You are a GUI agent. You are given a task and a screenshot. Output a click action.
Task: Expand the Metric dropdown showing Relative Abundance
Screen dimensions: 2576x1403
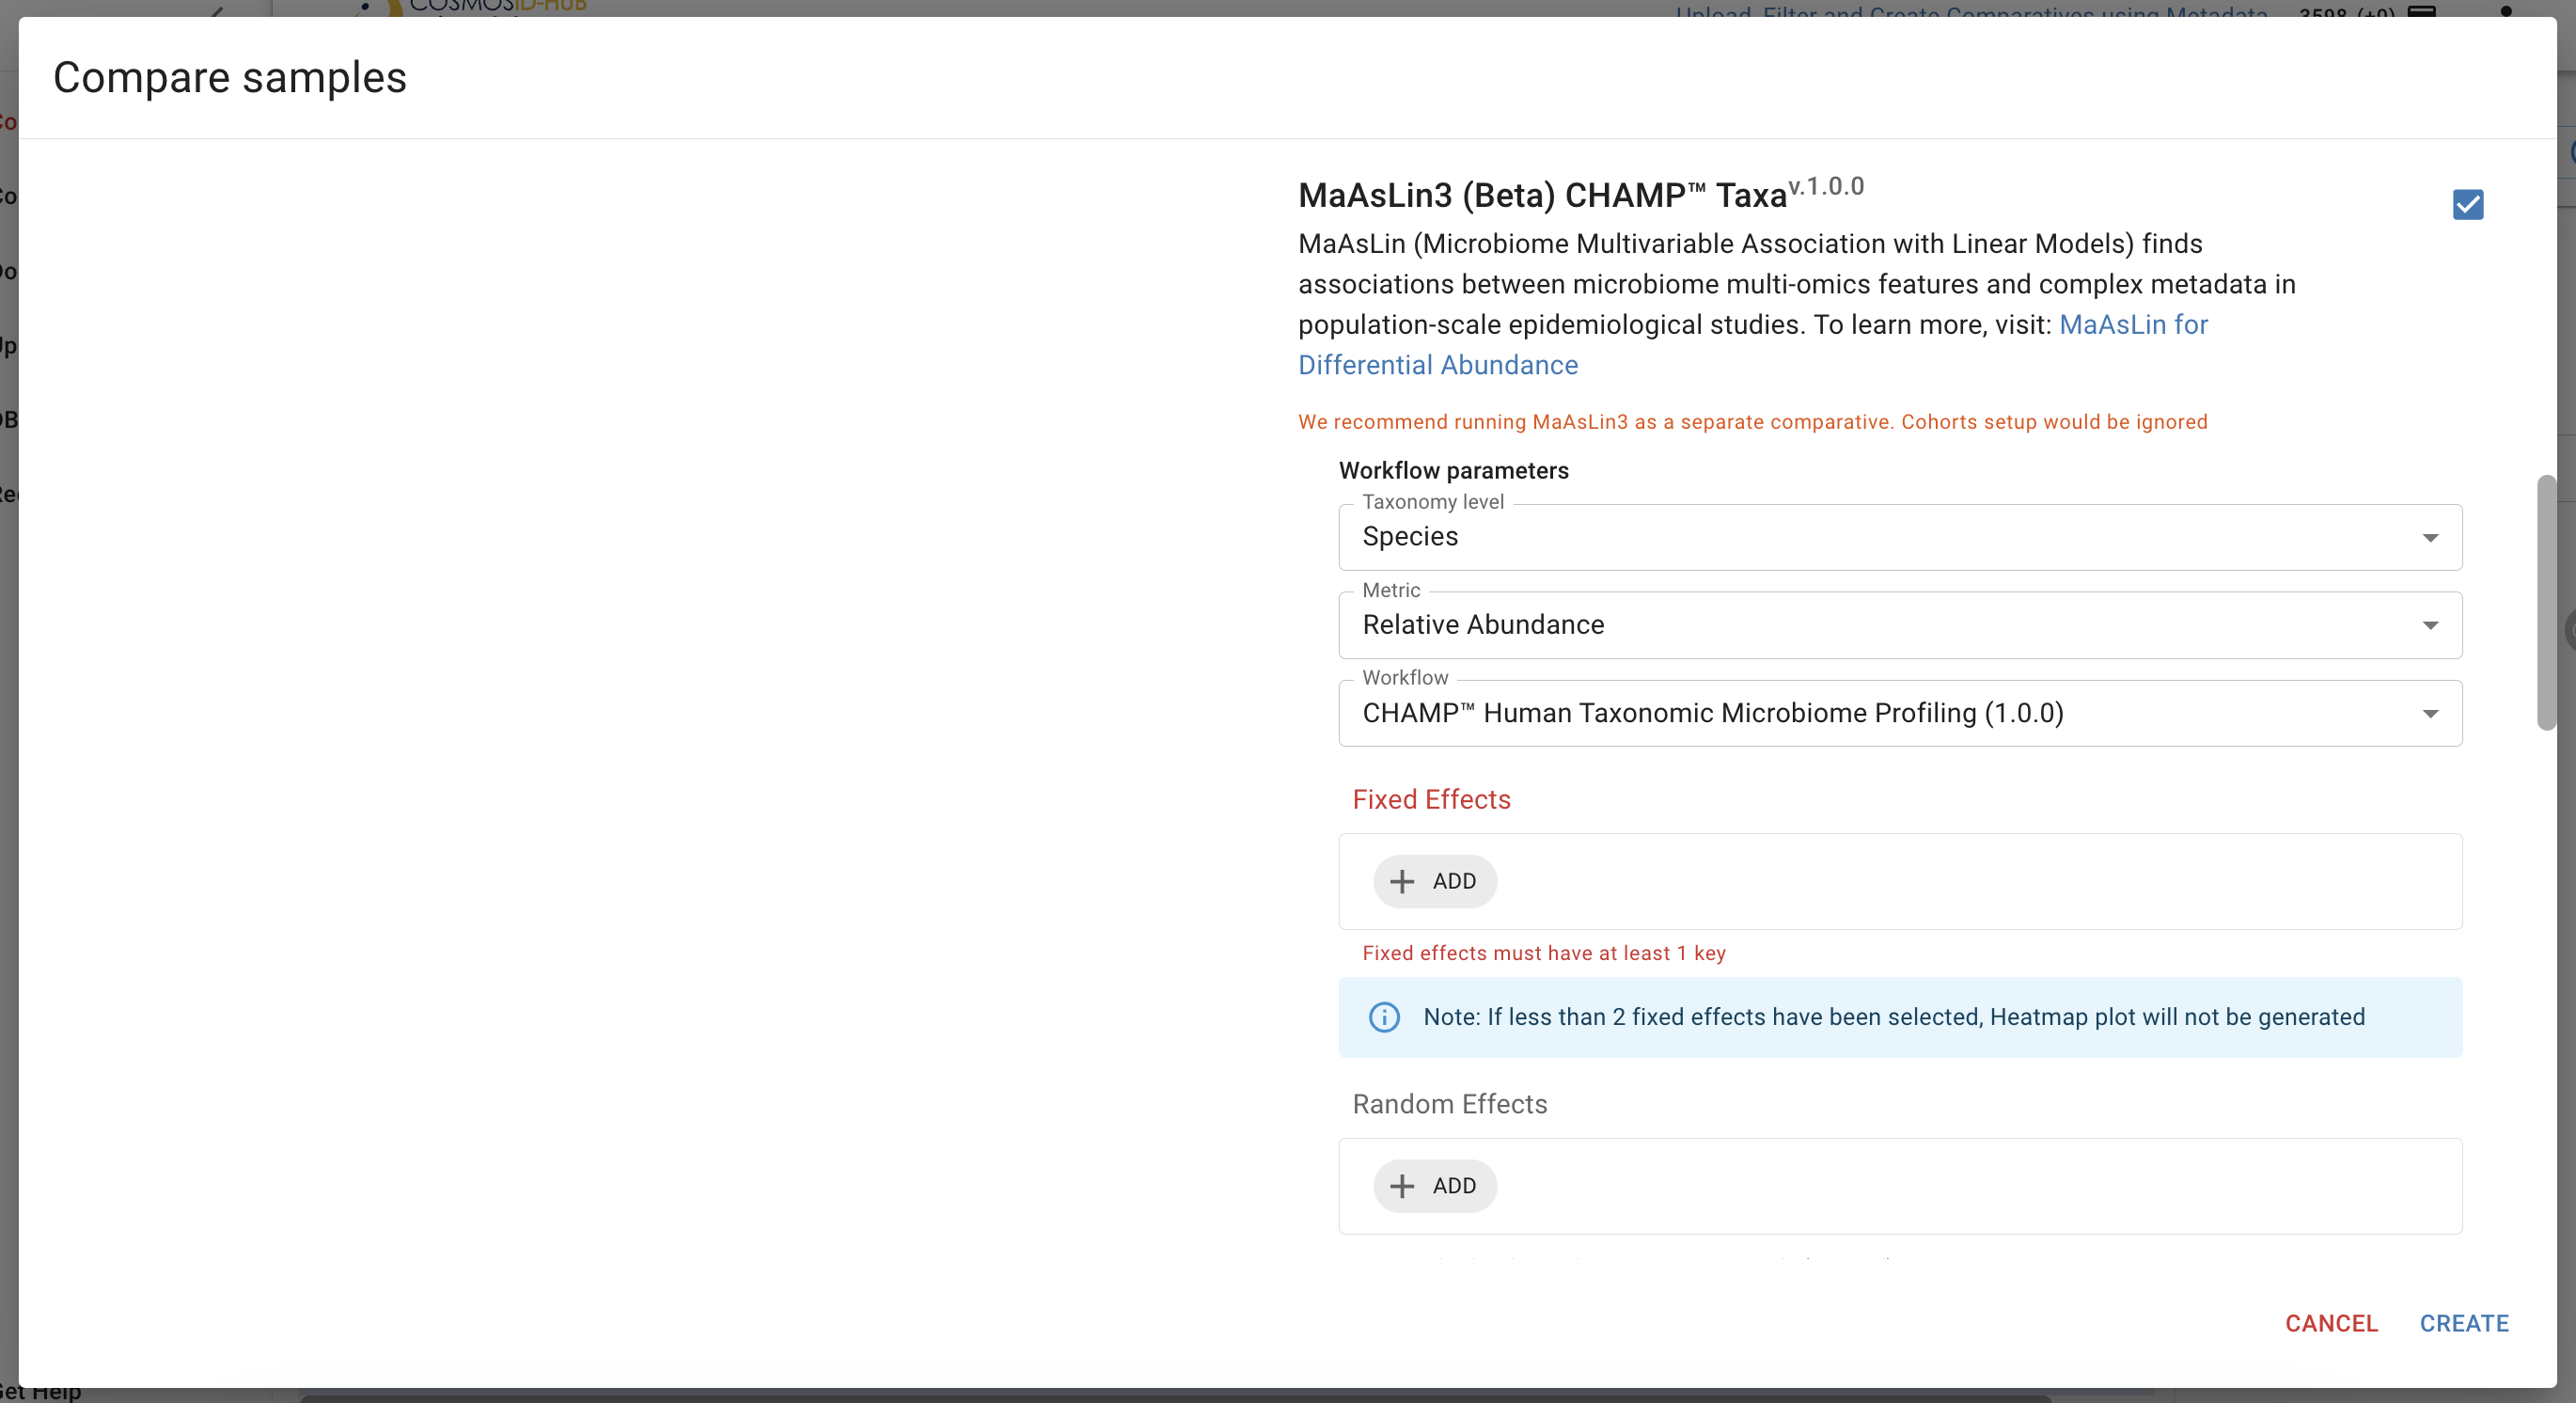tap(1899, 625)
